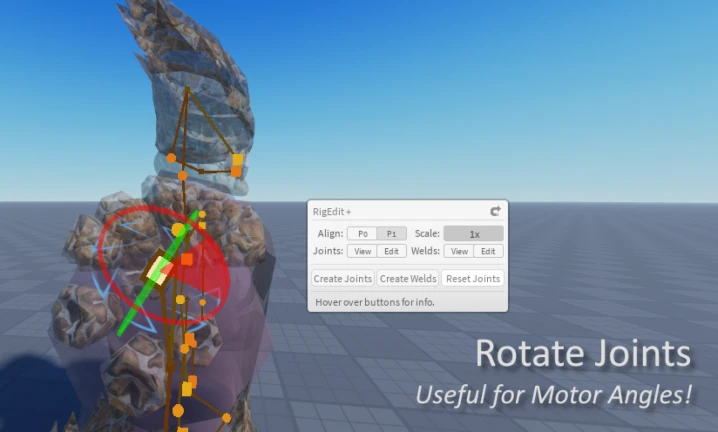Select the orange square joint near the neck
The height and width of the screenshot is (432, 718).
(x=237, y=160)
